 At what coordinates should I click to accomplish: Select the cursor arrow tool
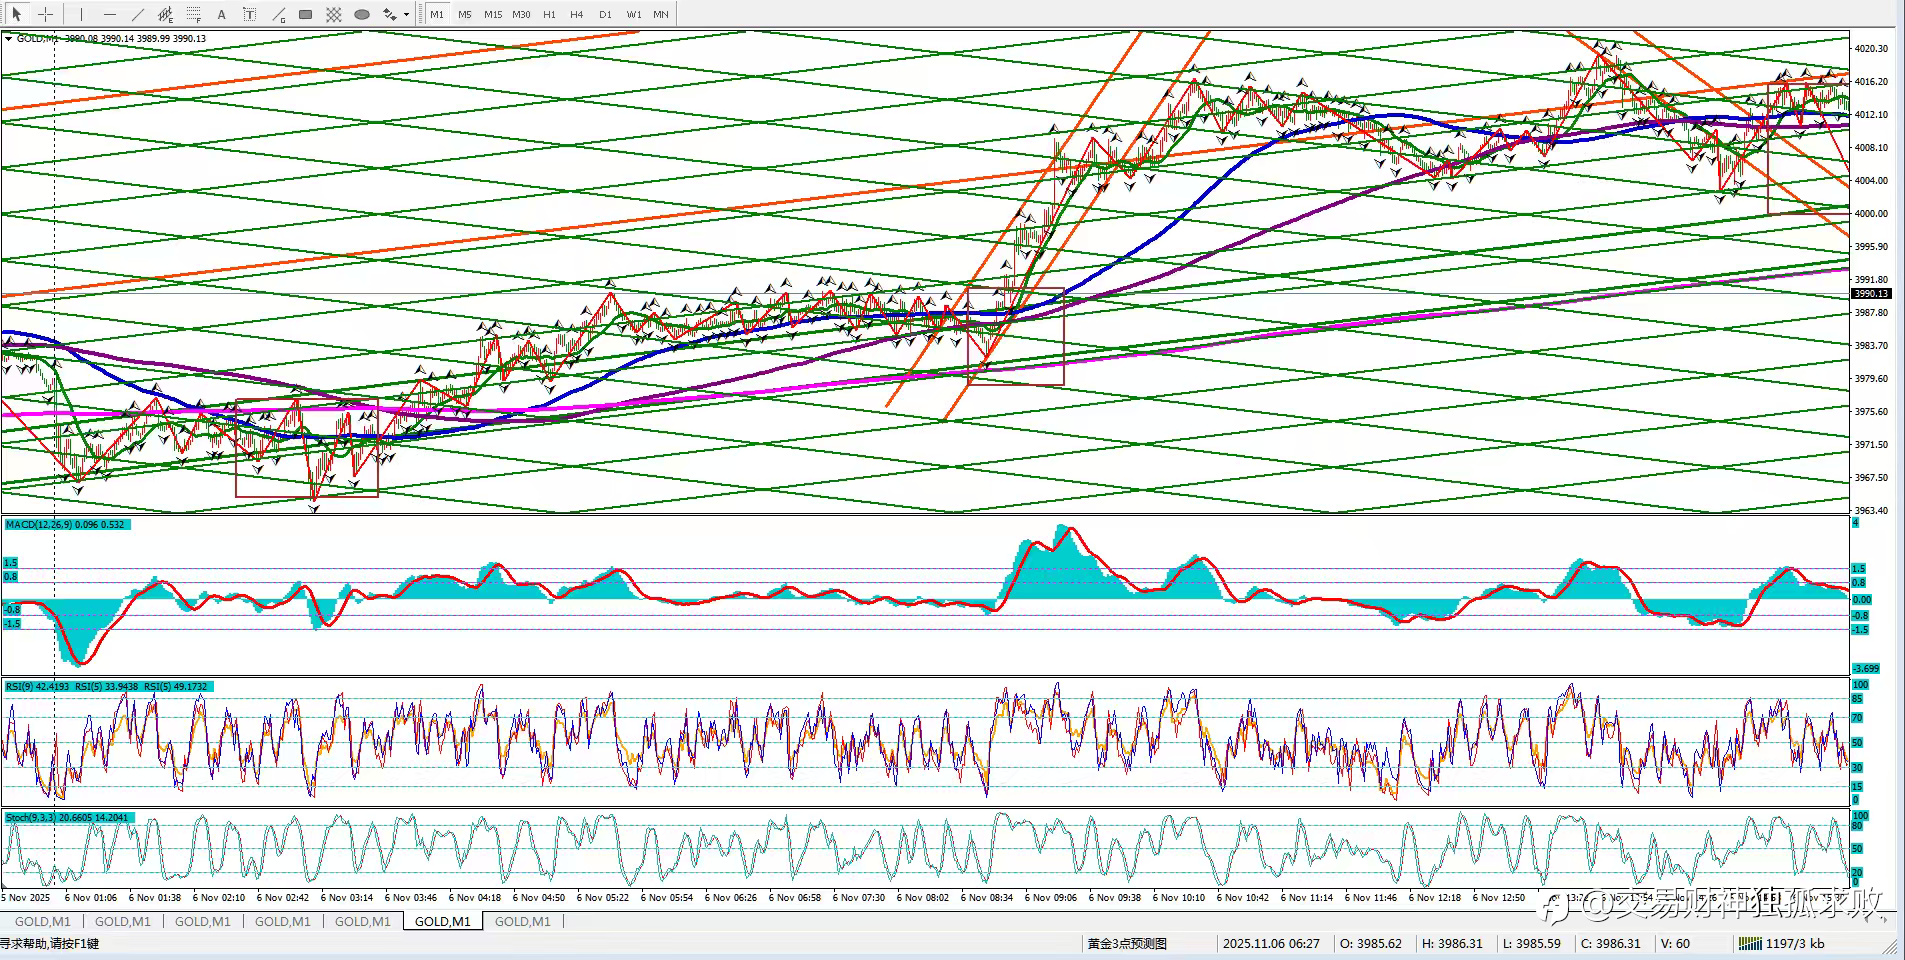(17, 14)
